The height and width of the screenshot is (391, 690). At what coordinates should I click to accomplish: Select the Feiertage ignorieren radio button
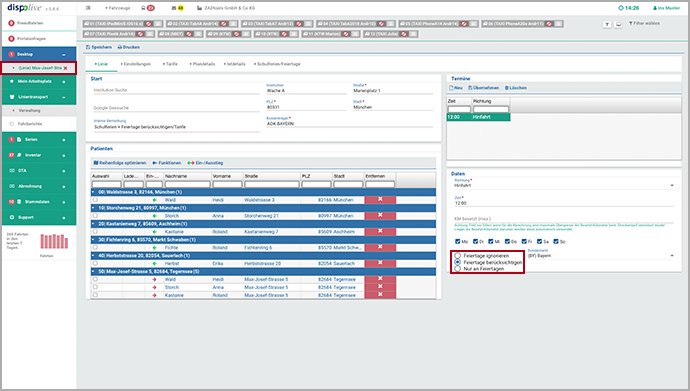coord(458,256)
